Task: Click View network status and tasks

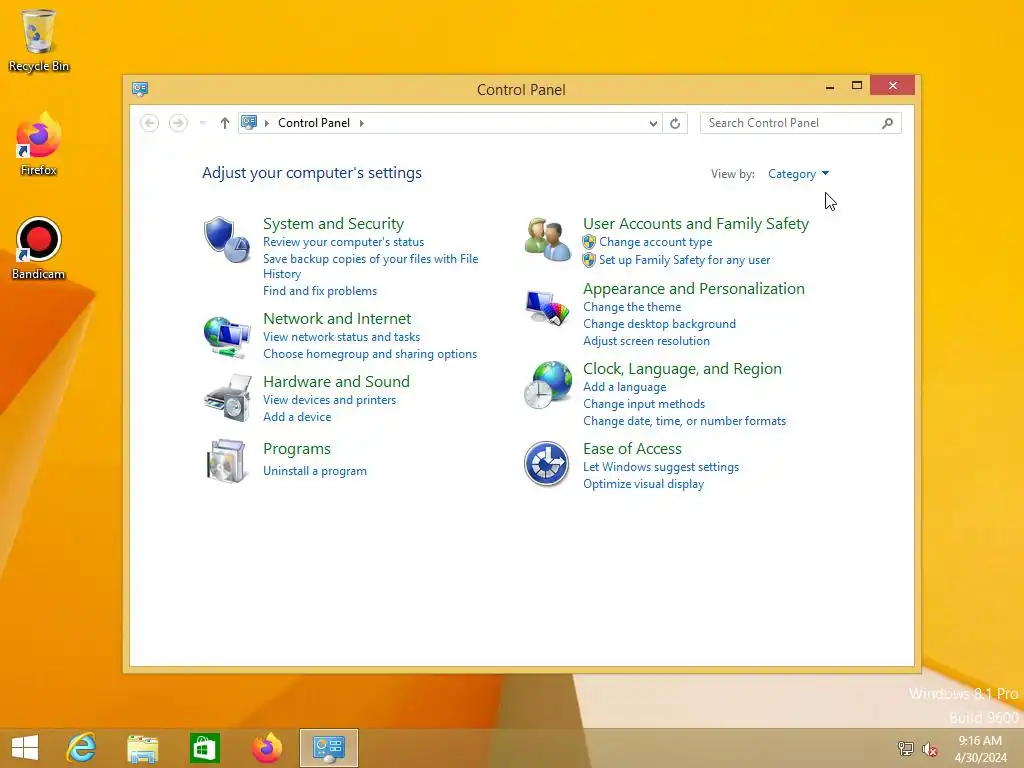Action: 342,337
